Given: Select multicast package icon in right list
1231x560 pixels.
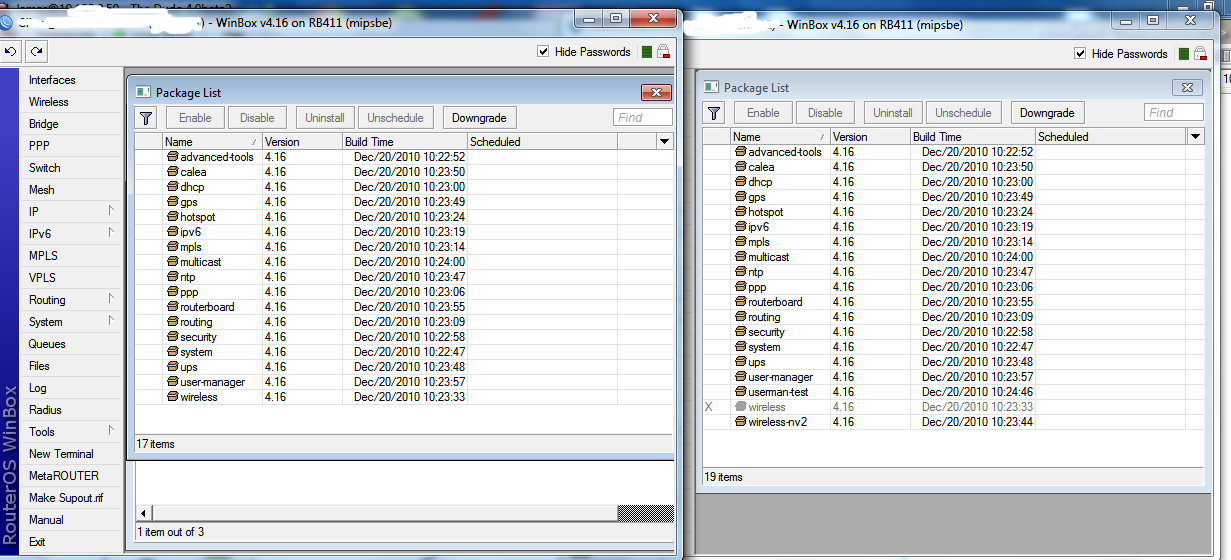Looking at the screenshot, I should (740, 257).
